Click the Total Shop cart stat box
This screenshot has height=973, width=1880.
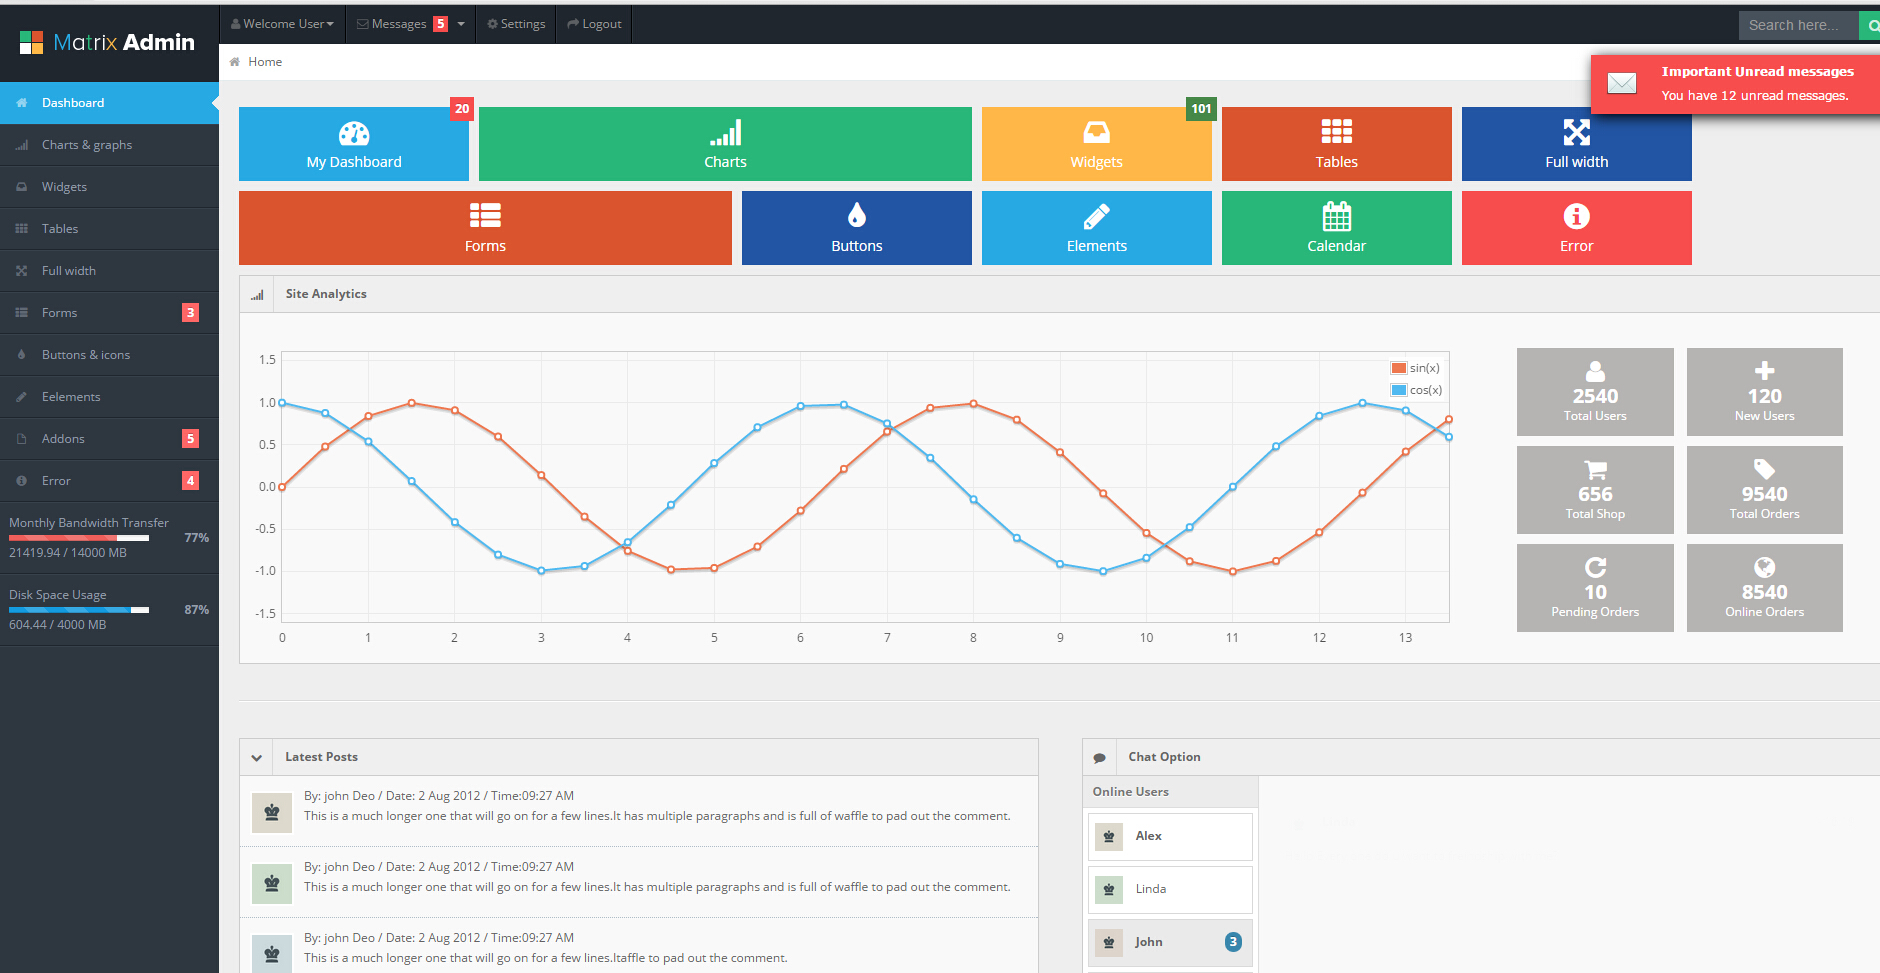tap(1595, 490)
